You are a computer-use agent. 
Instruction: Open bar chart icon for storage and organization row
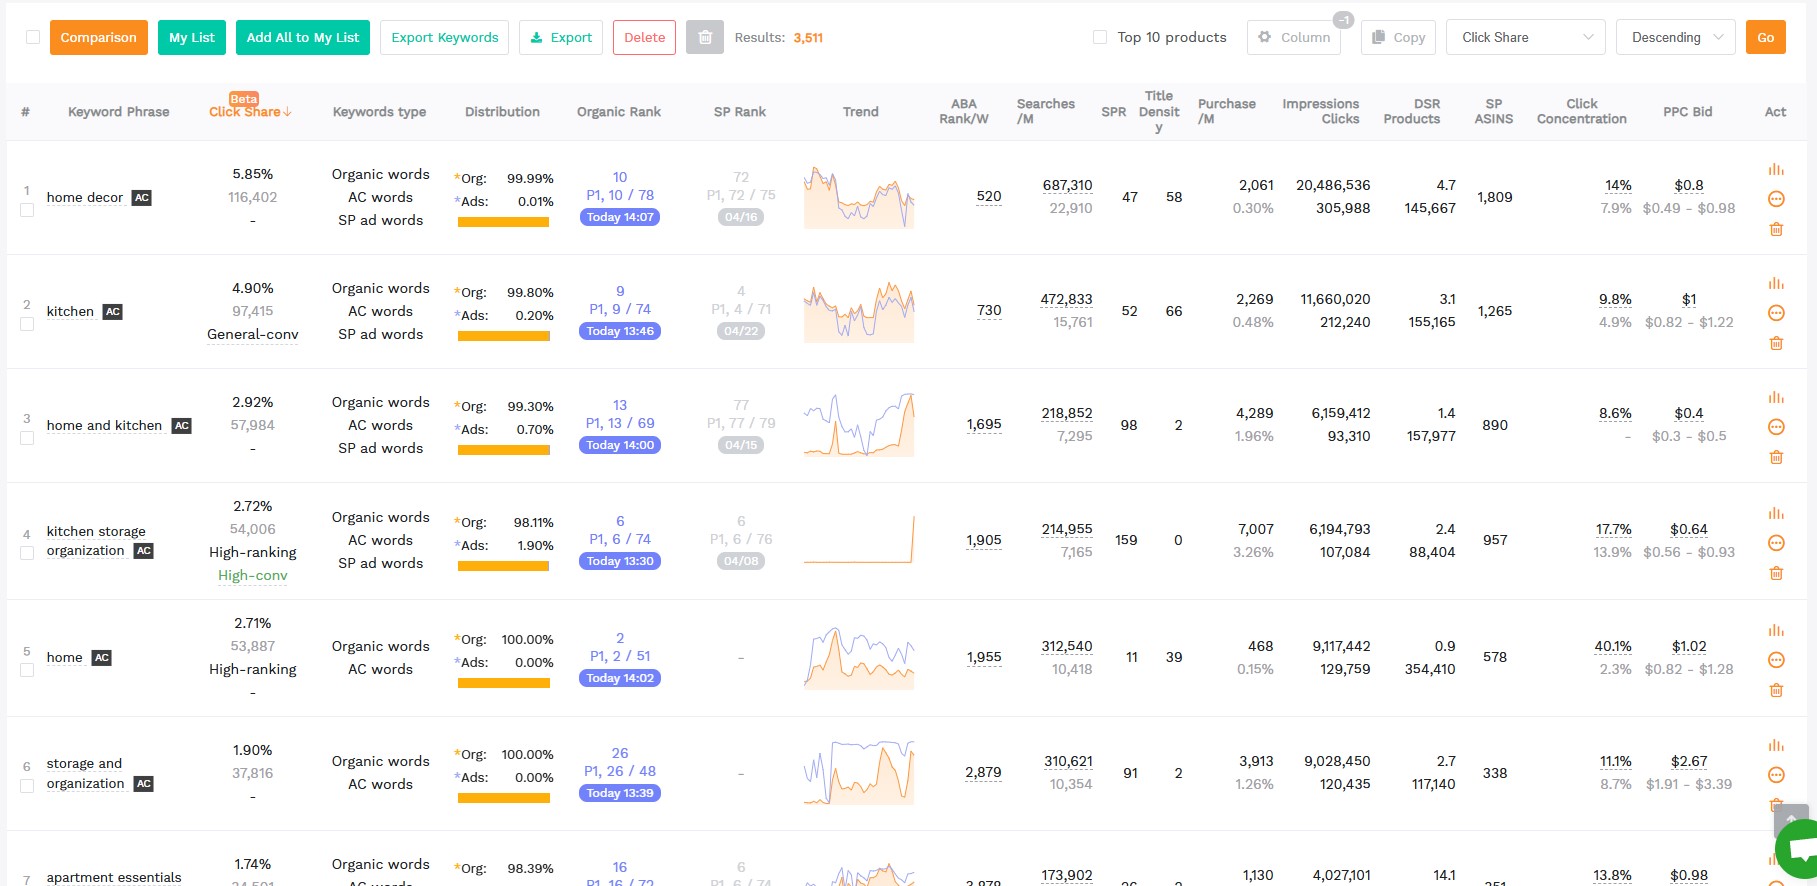coord(1776,746)
